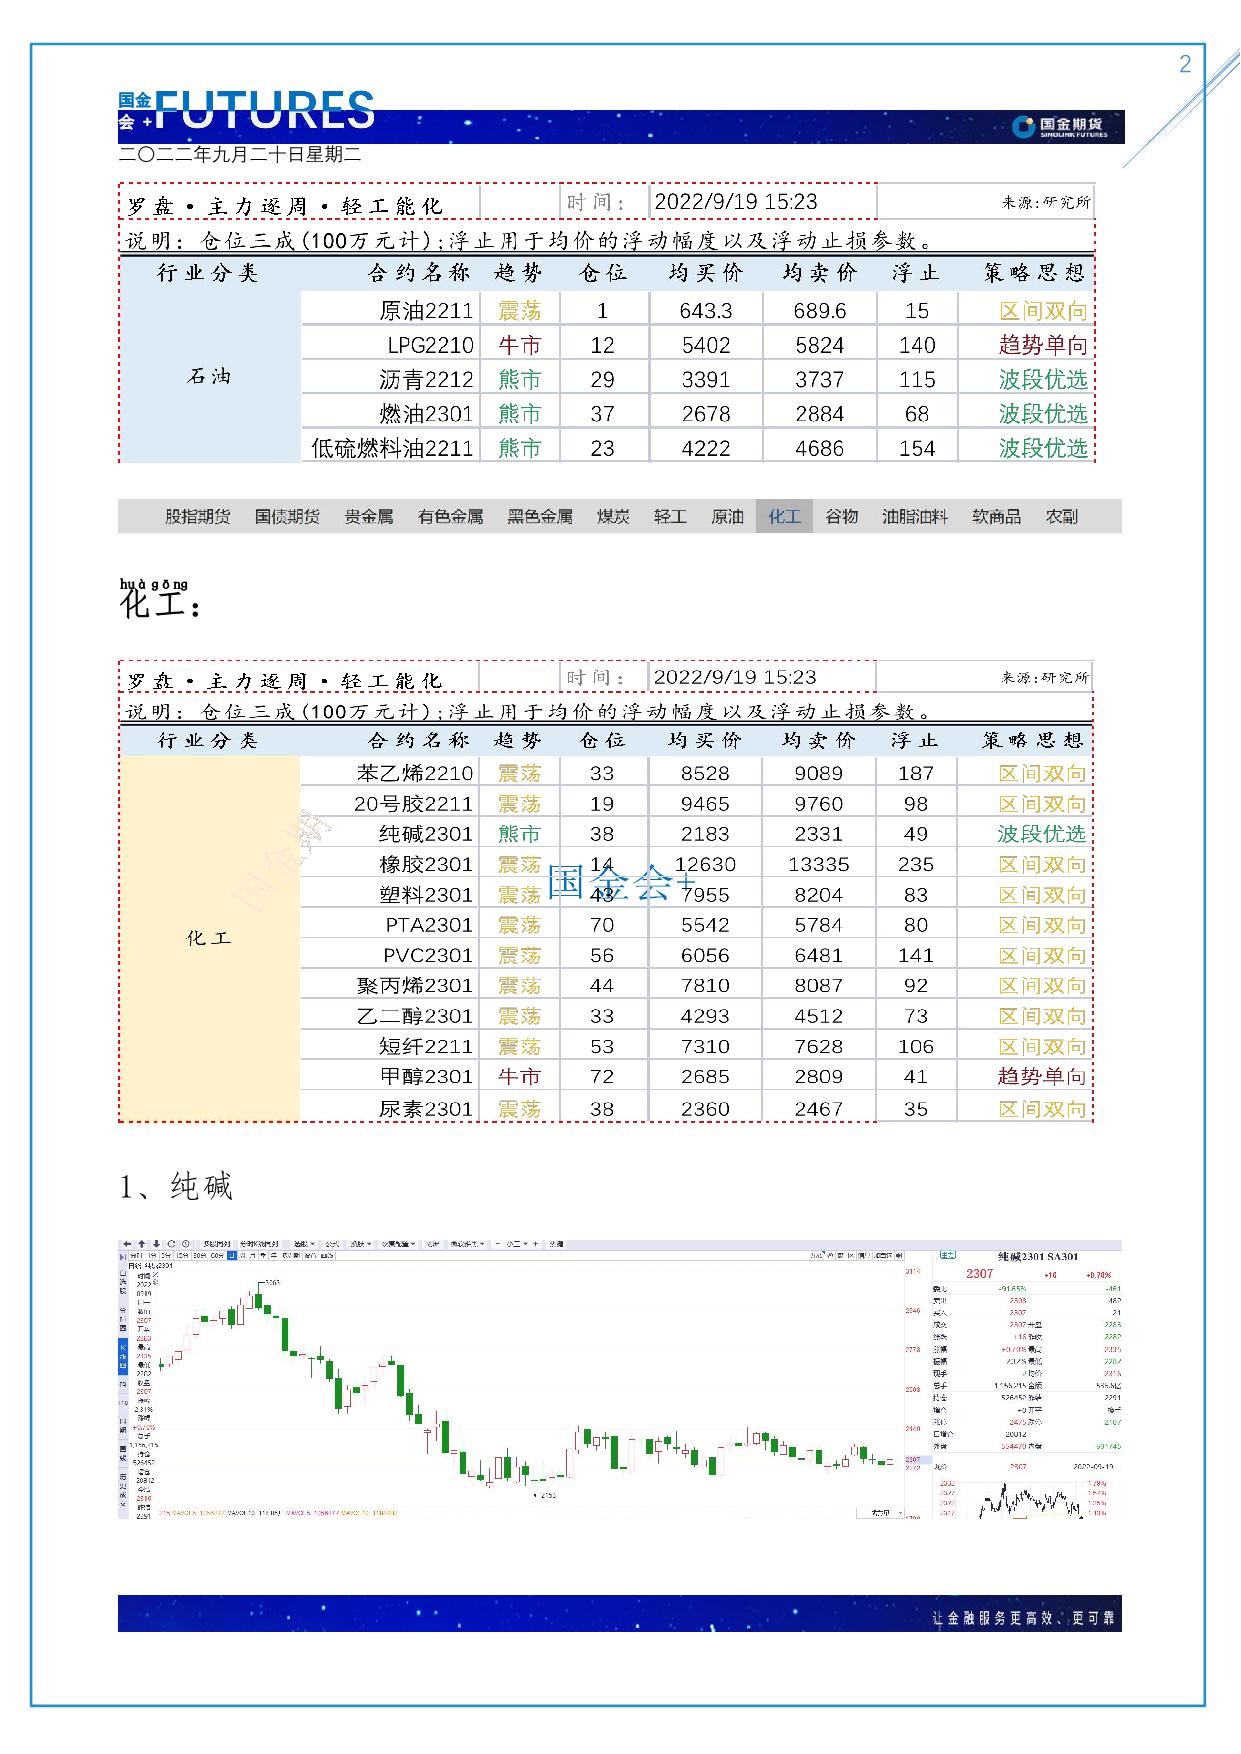This screenshot has height=1754, width=1241.
Task: Go to the 原油 tab
Action: click(x=727, y=516)
